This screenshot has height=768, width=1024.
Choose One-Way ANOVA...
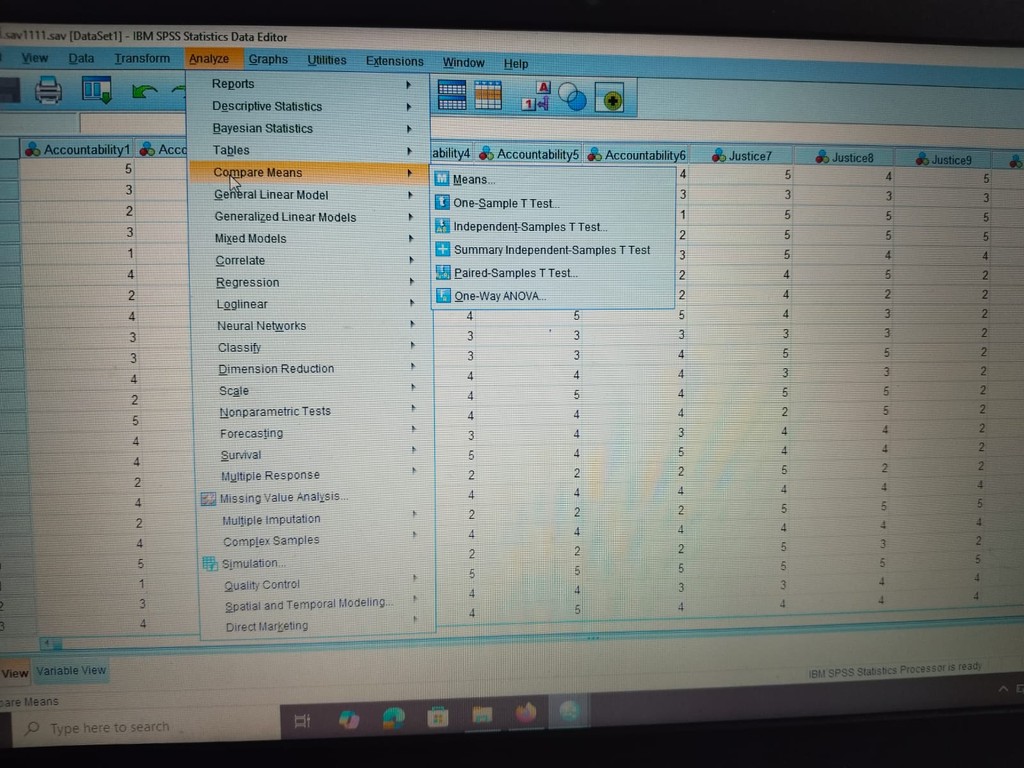pos(553,296)
